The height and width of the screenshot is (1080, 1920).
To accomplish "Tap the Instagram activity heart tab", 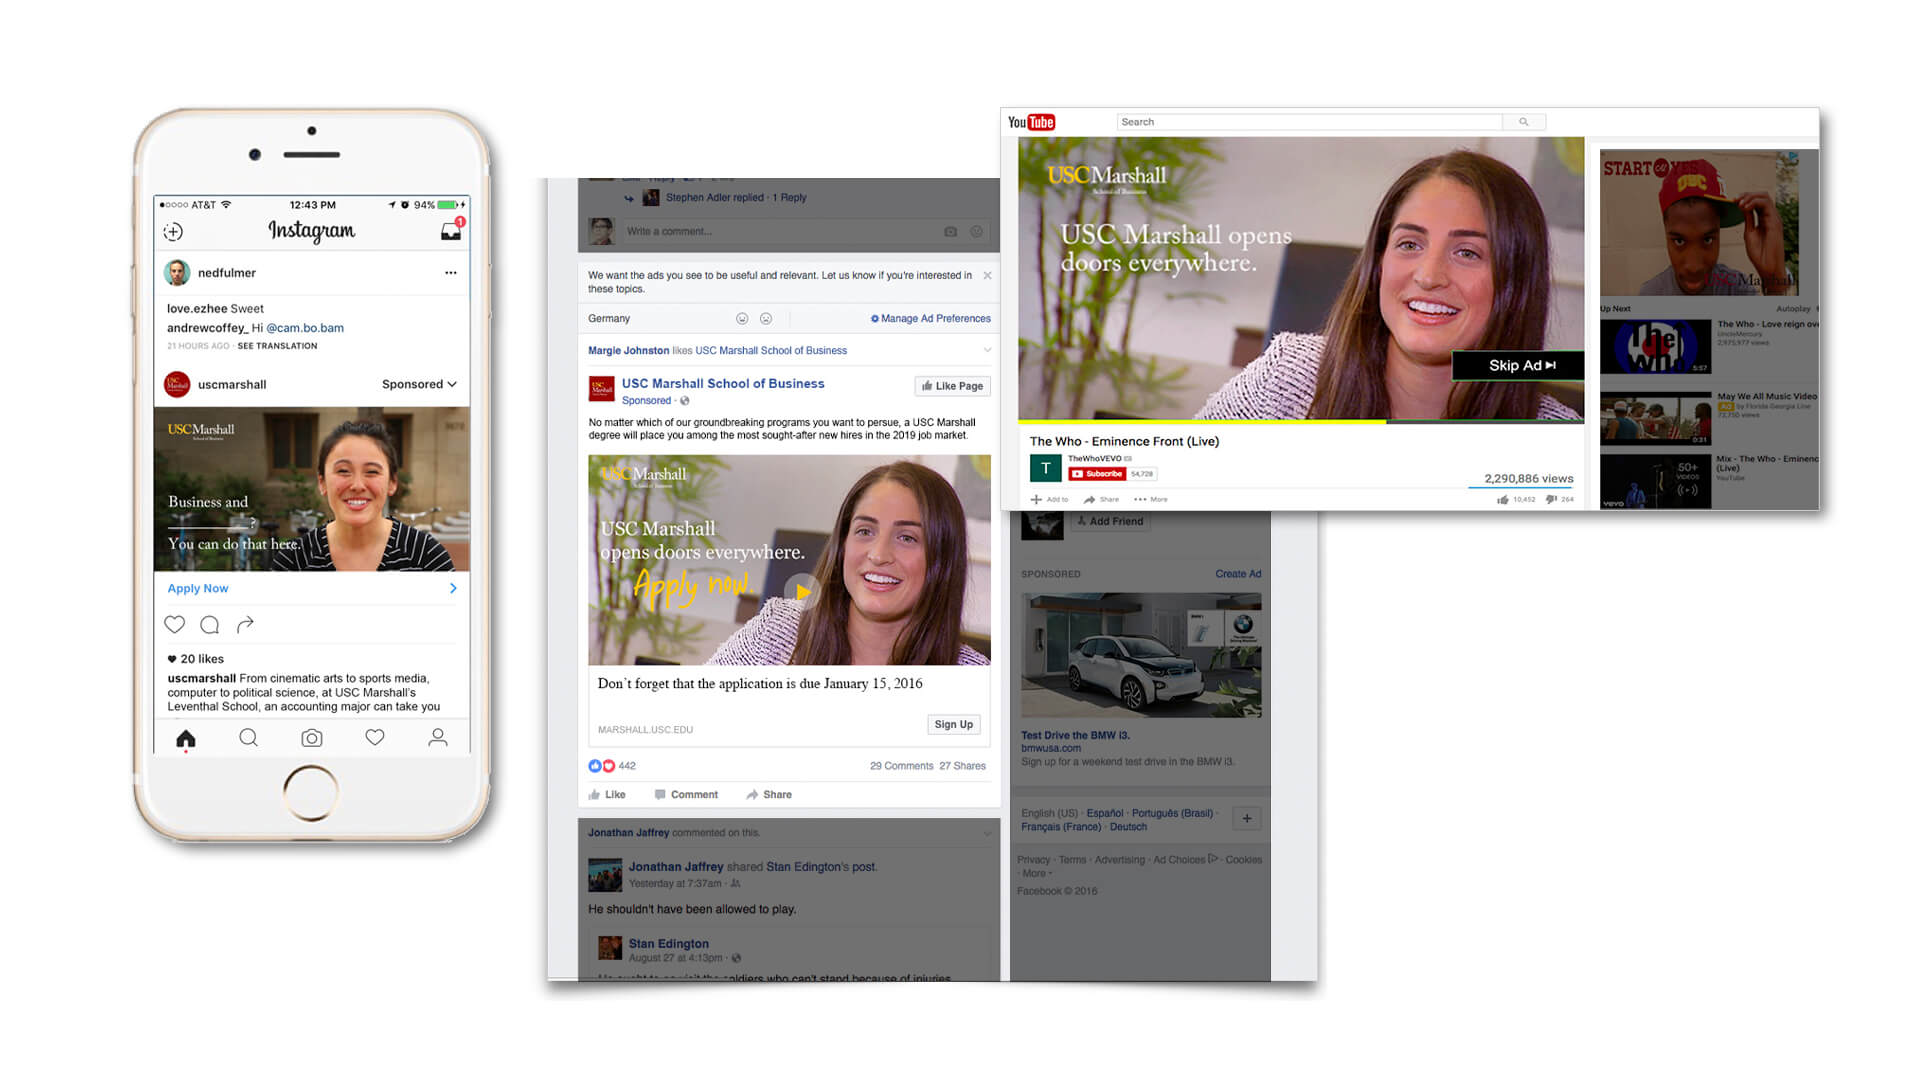I will click(x=375, y=738).
